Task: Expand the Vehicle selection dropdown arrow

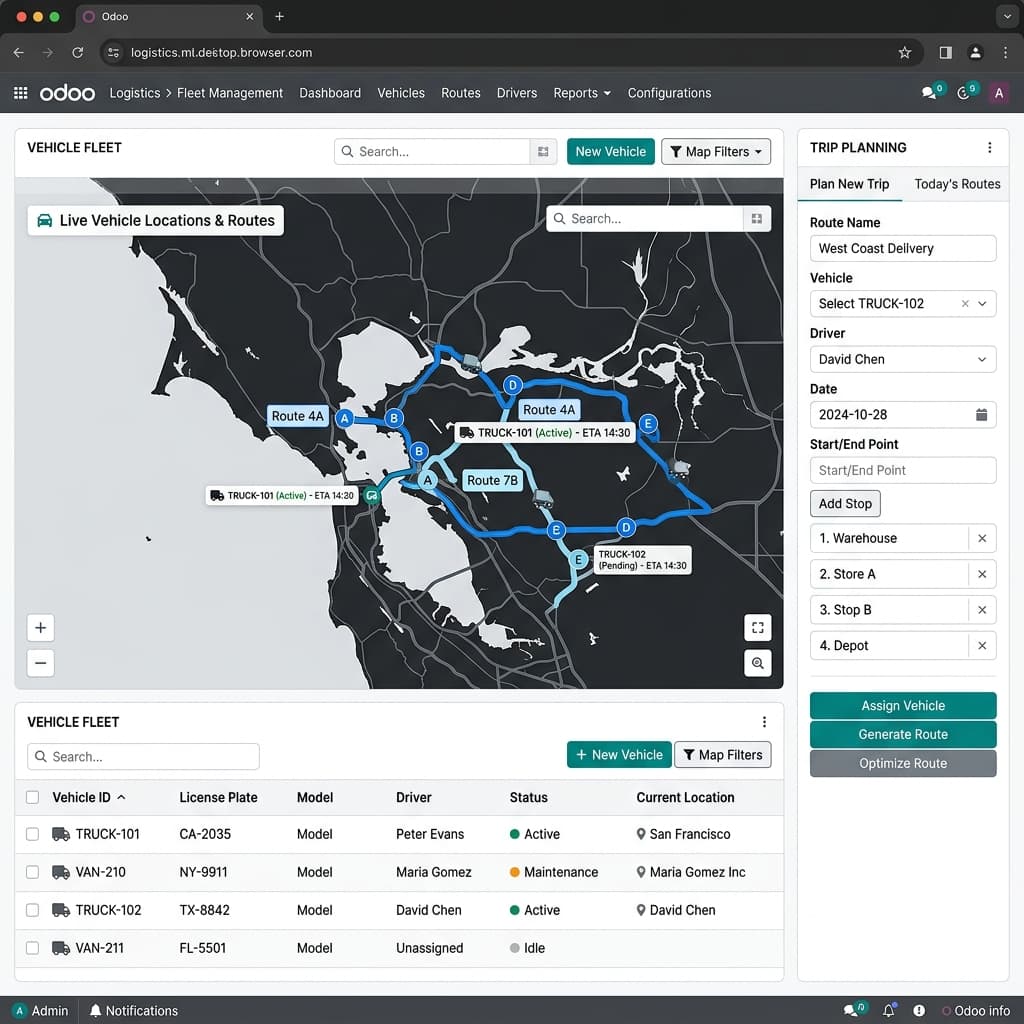Action: 982,304
